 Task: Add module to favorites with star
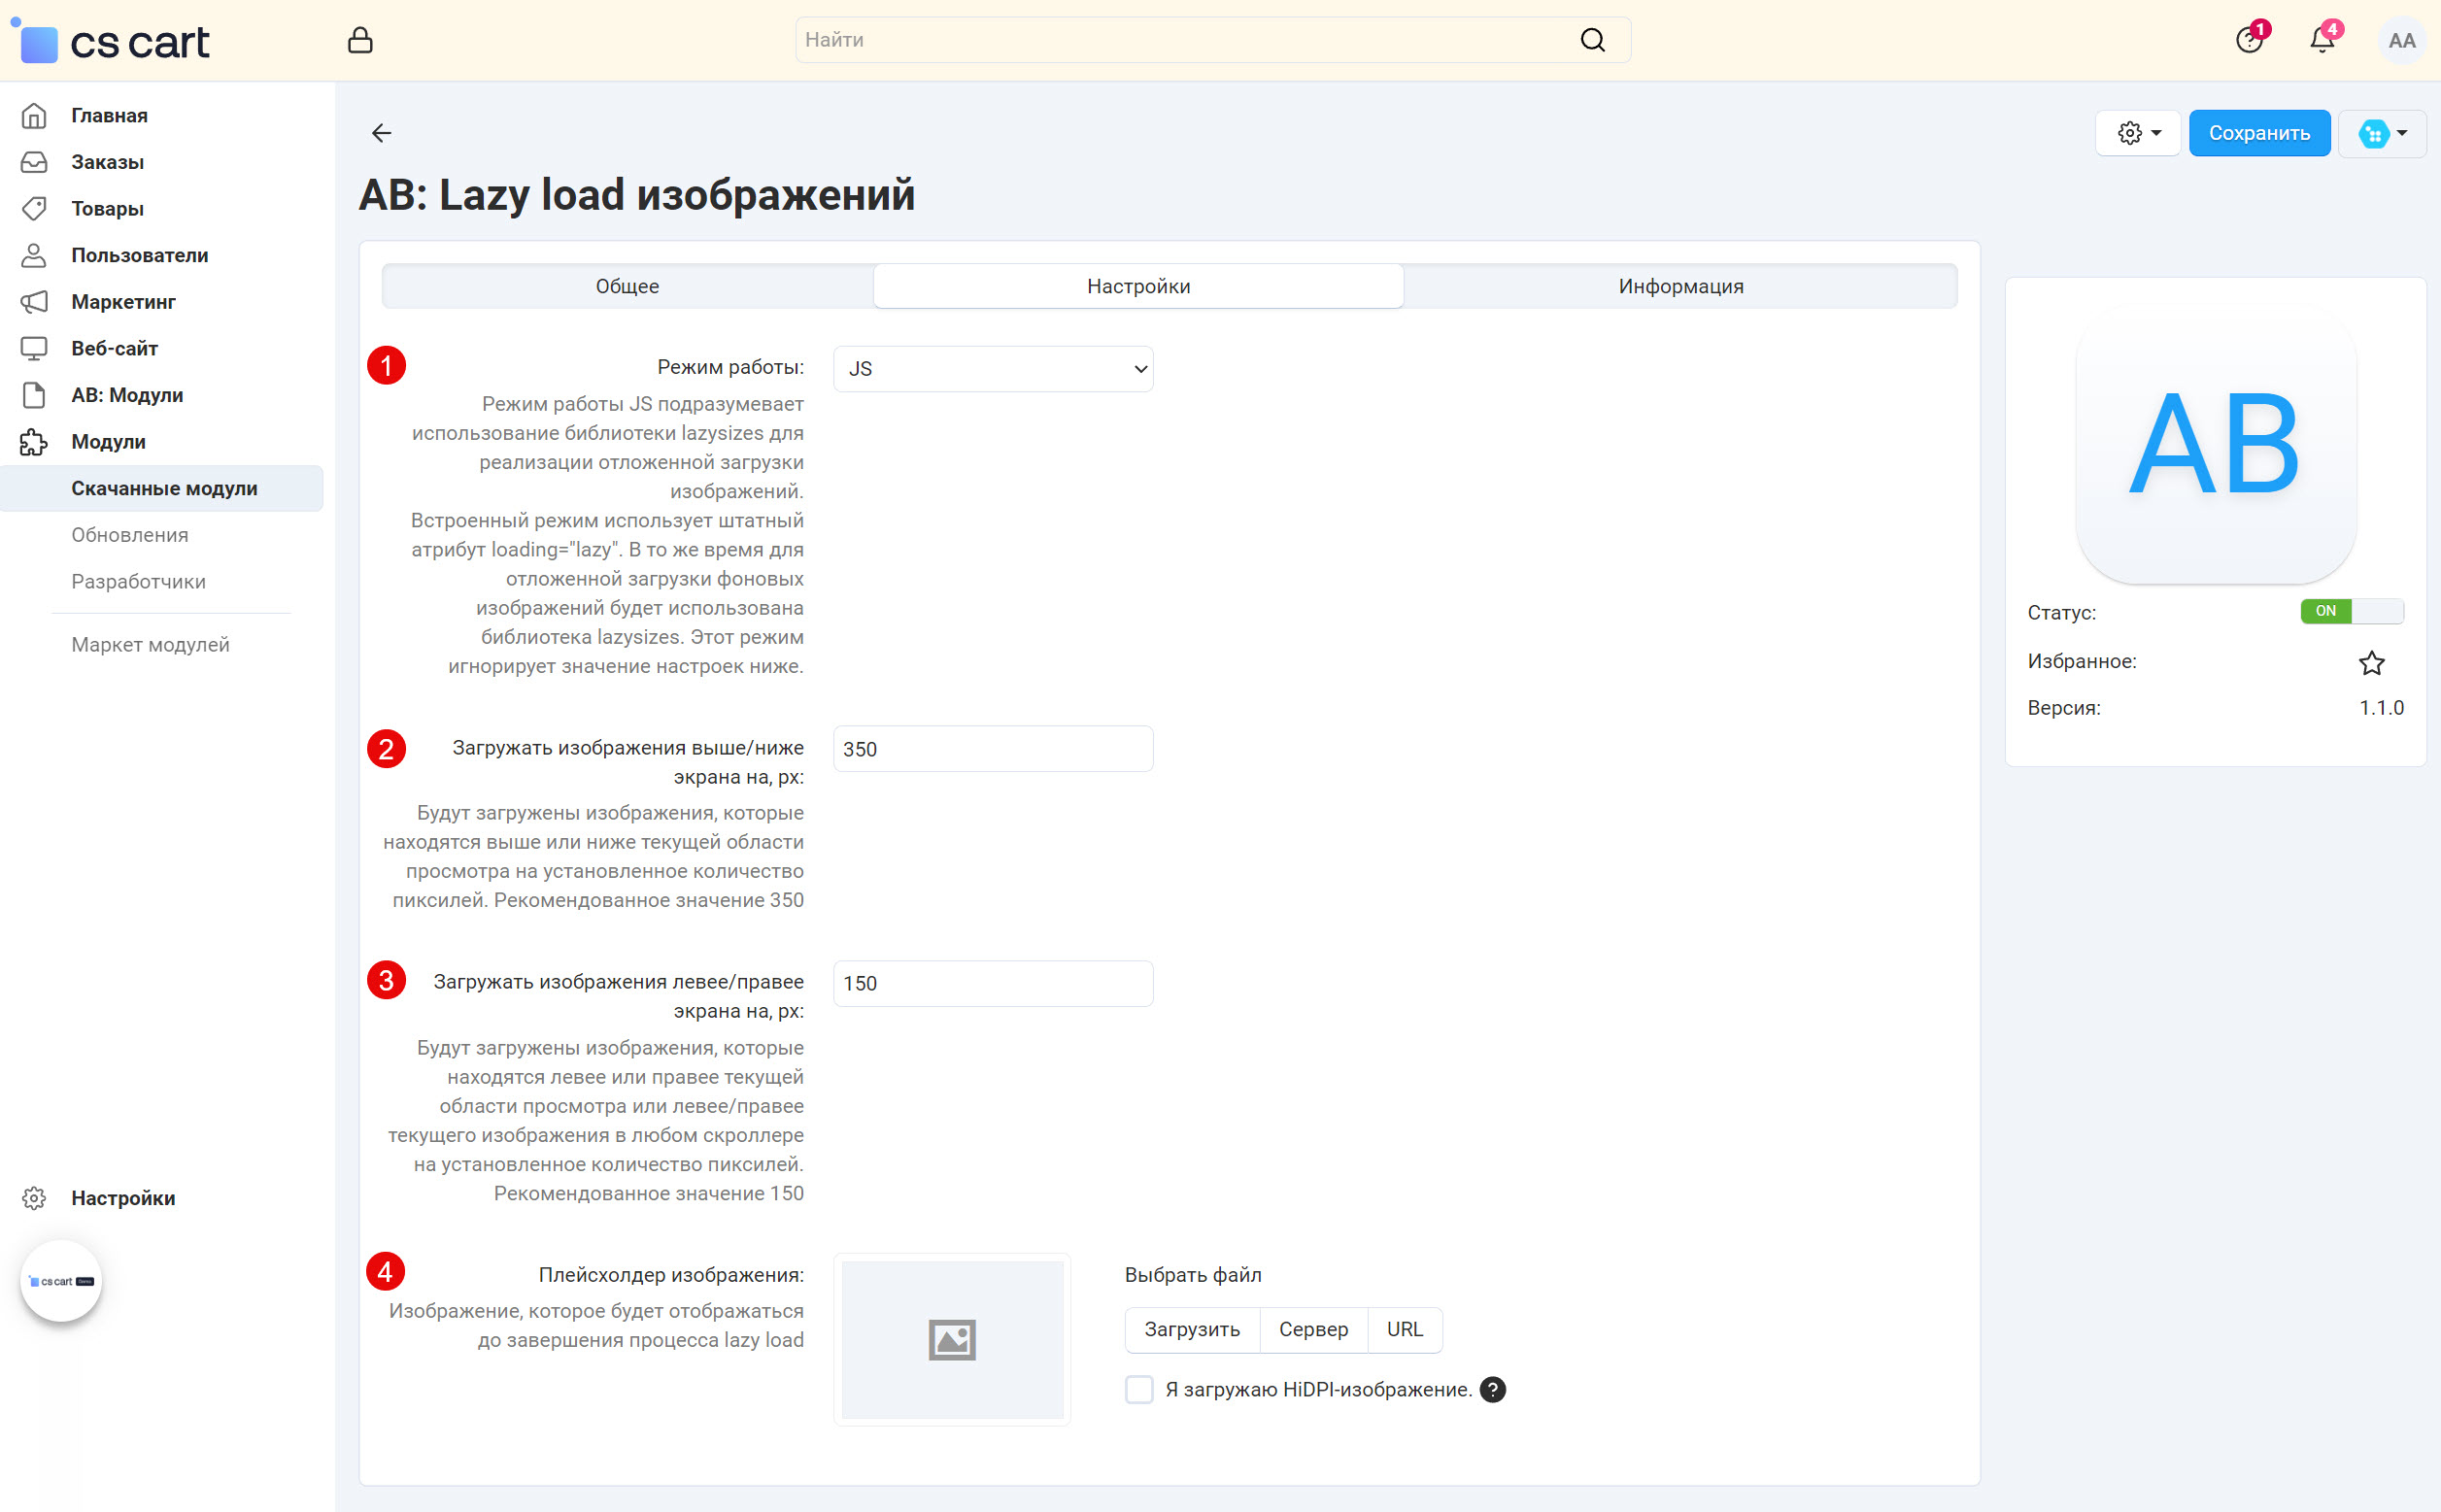tap(2371, 663)
